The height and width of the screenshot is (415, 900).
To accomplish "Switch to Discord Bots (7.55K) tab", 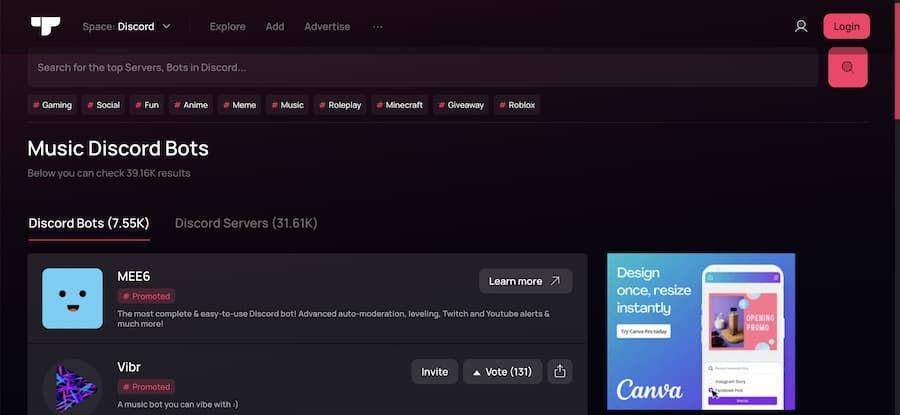I will (89, 223).
